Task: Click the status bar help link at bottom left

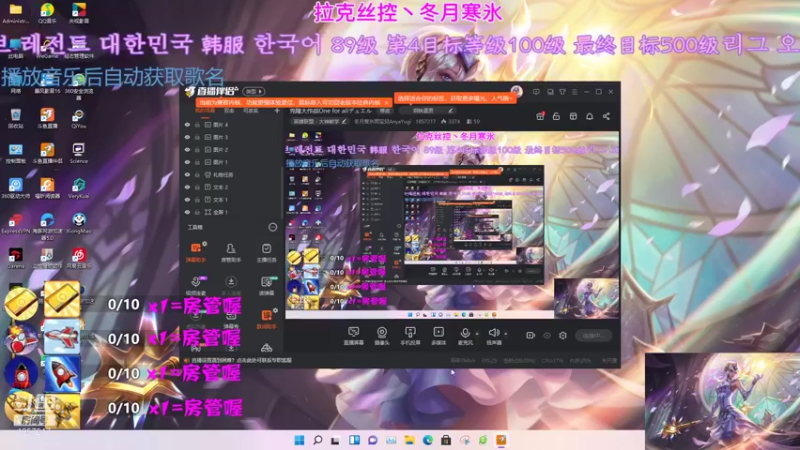Action: coord(238,360)
